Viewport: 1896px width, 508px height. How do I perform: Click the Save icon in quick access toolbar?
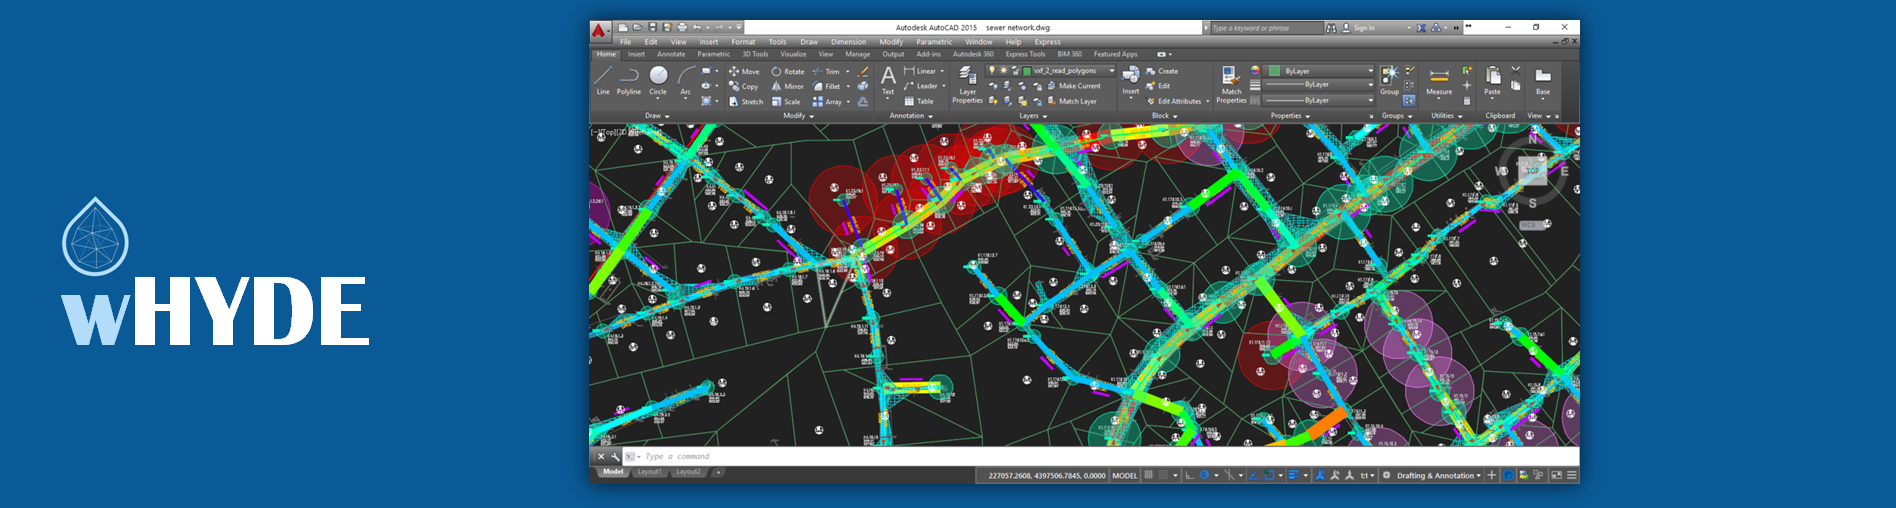point(653,28)
